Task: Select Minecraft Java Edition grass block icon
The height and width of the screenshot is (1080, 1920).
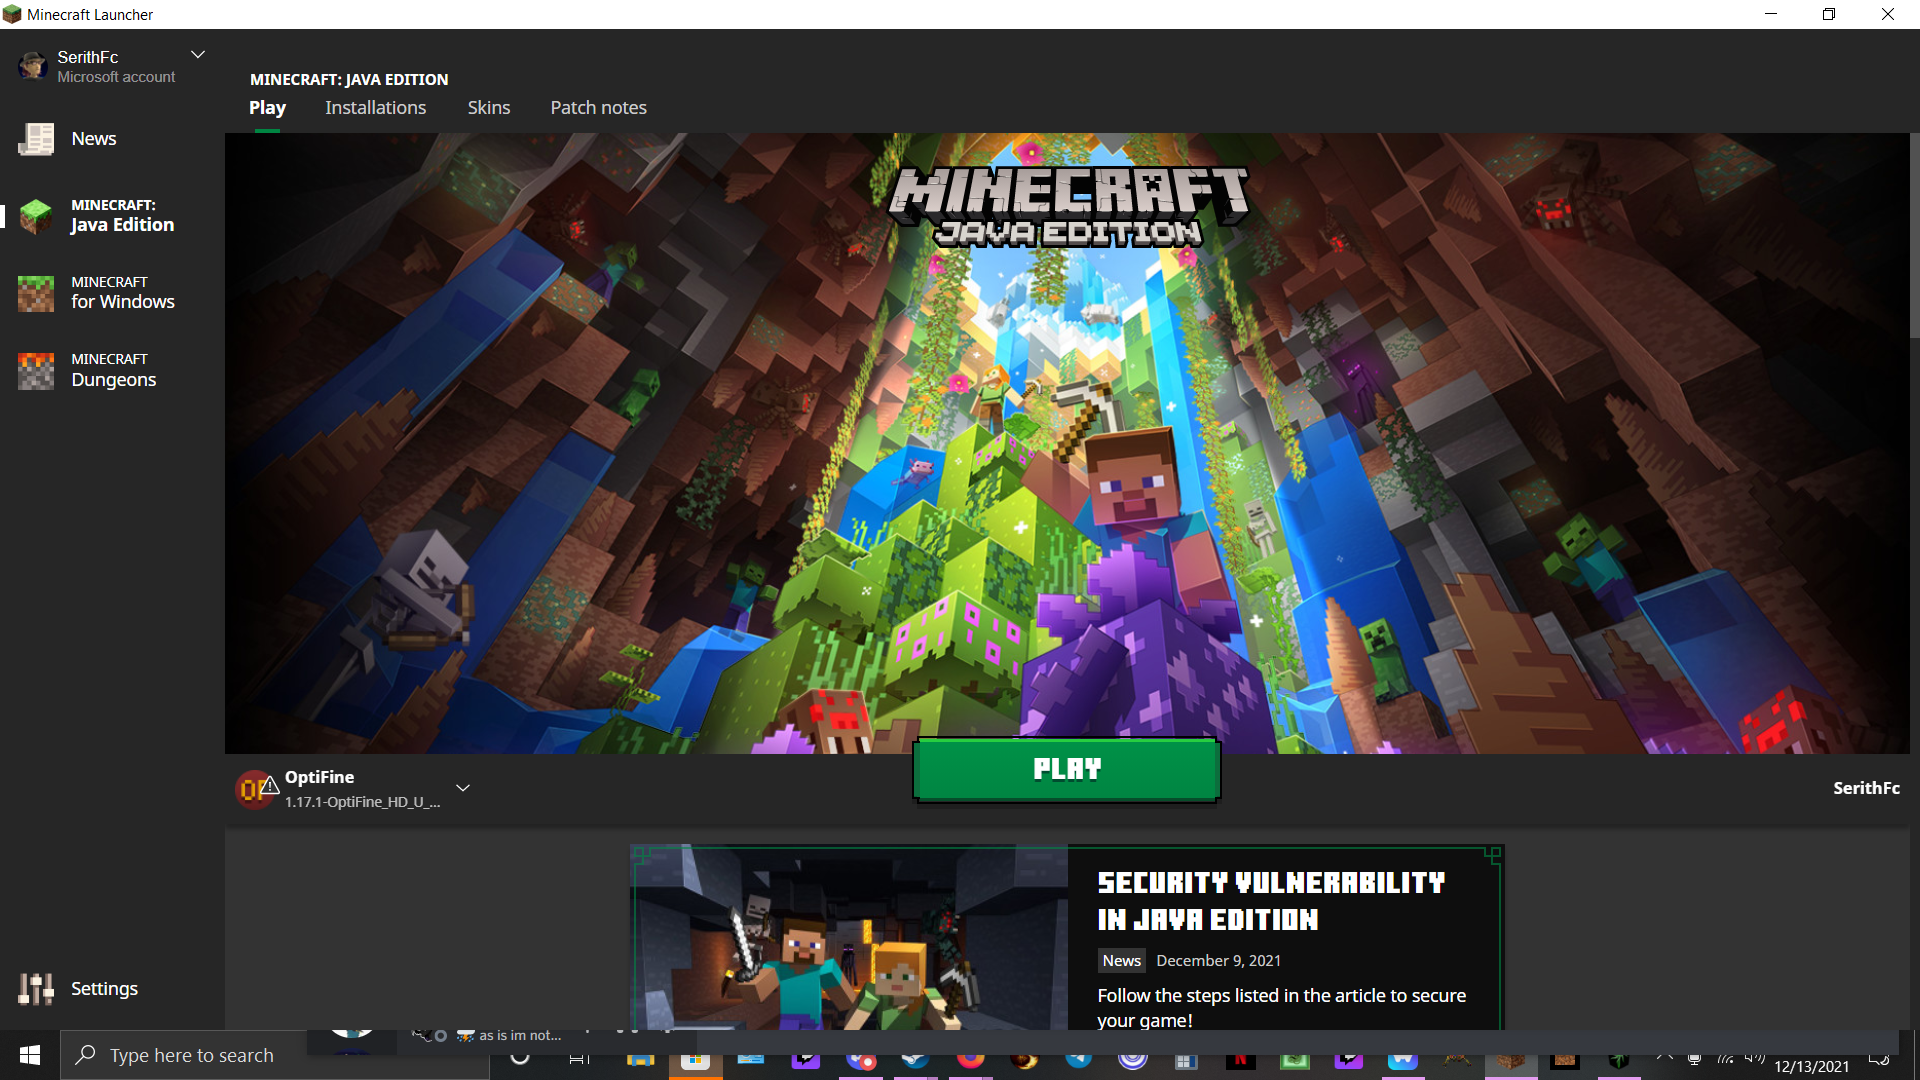Action: 36,215
